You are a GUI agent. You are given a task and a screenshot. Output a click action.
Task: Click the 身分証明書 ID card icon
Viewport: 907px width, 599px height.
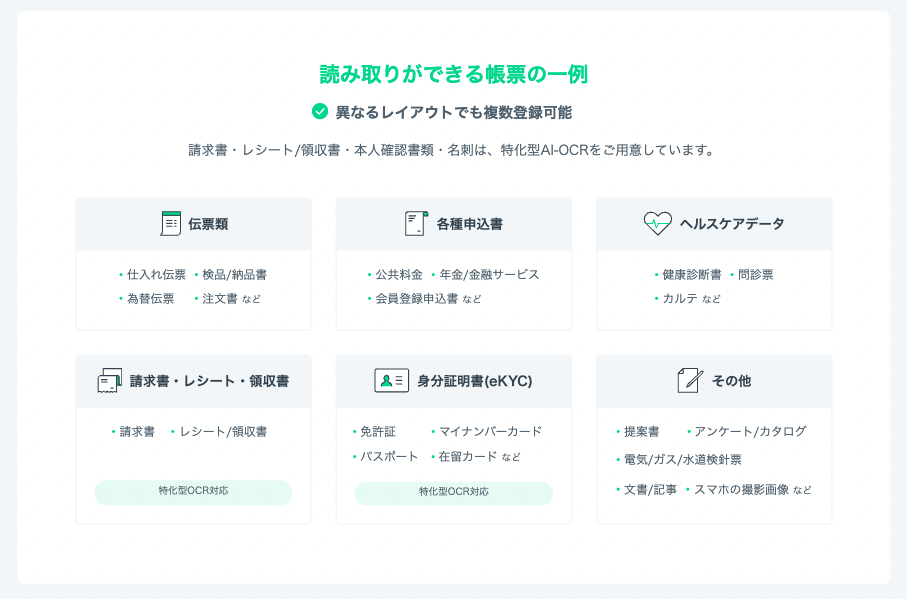pos(391,381)
